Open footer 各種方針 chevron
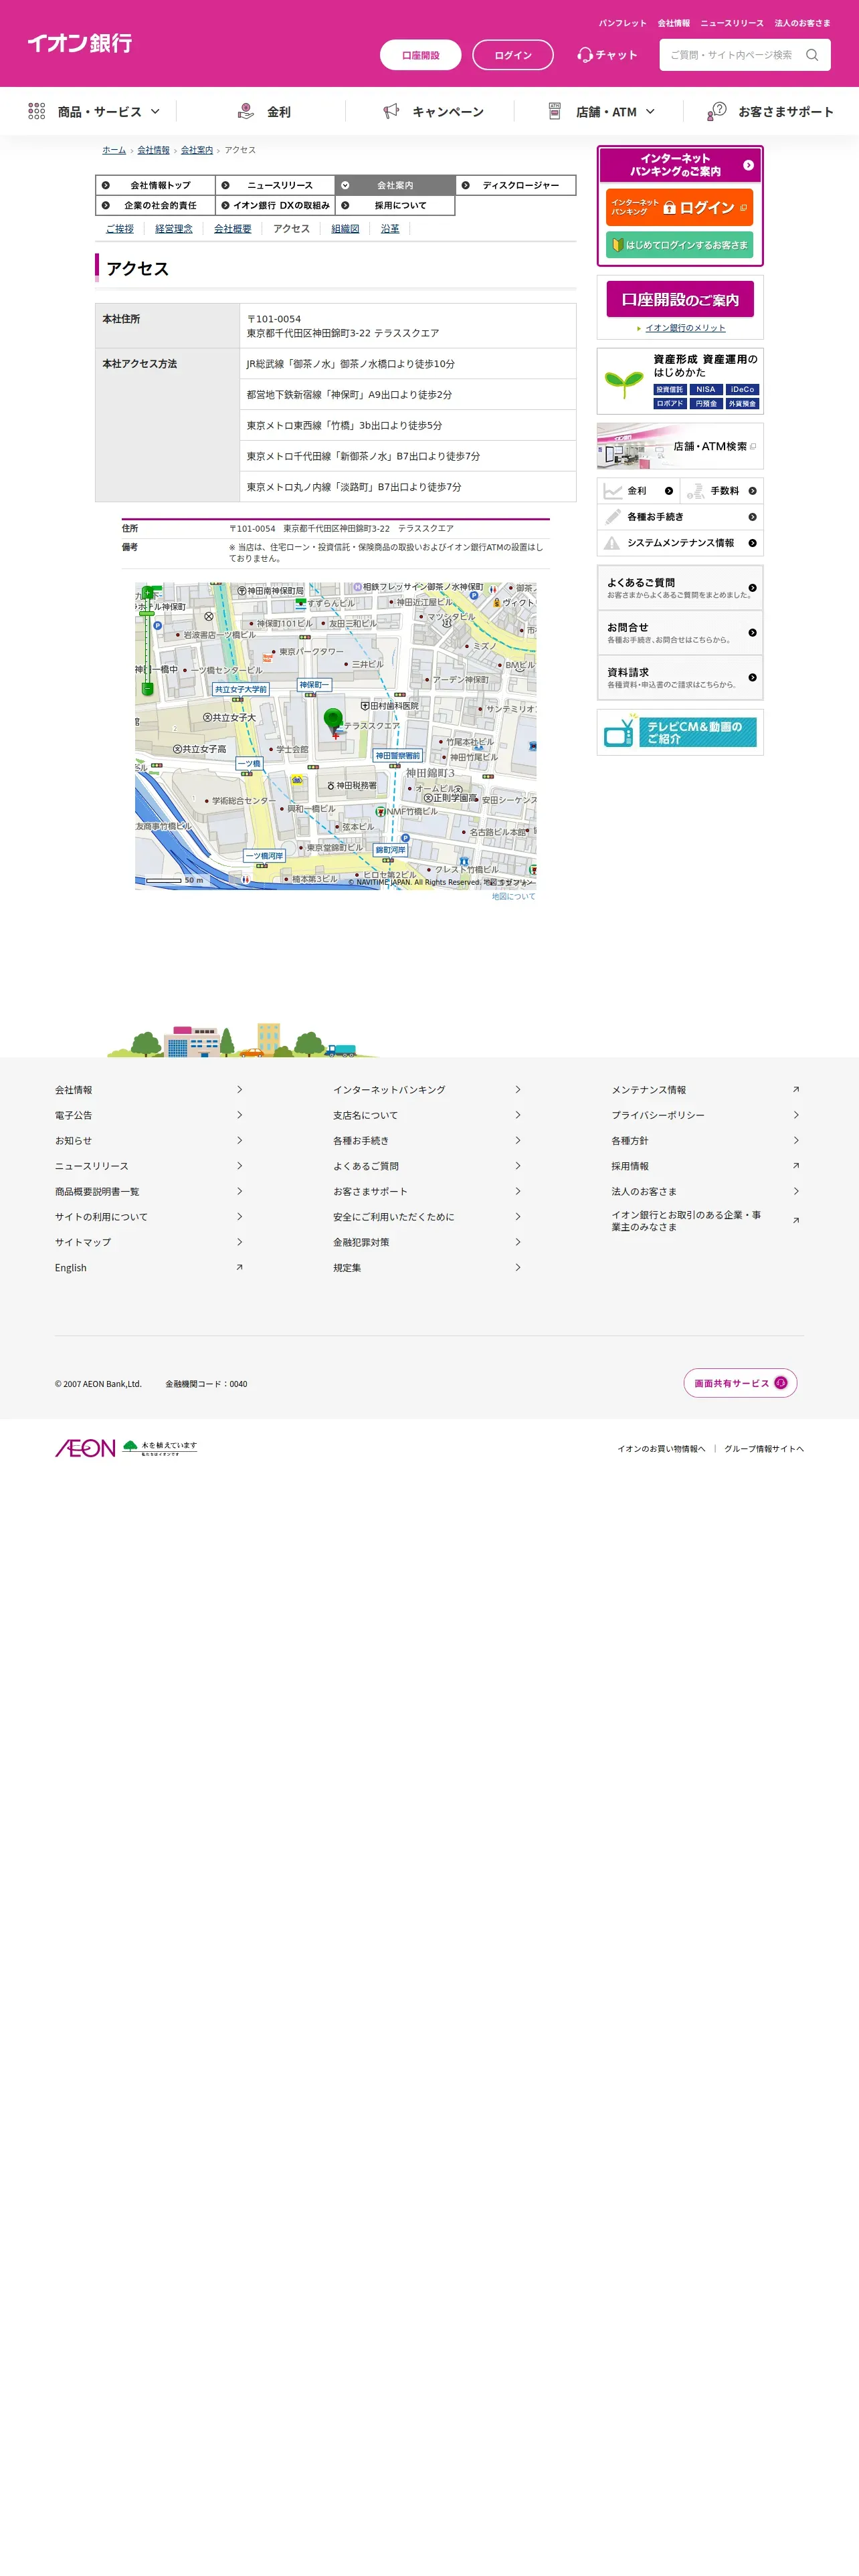 [x=796, y=1140]
